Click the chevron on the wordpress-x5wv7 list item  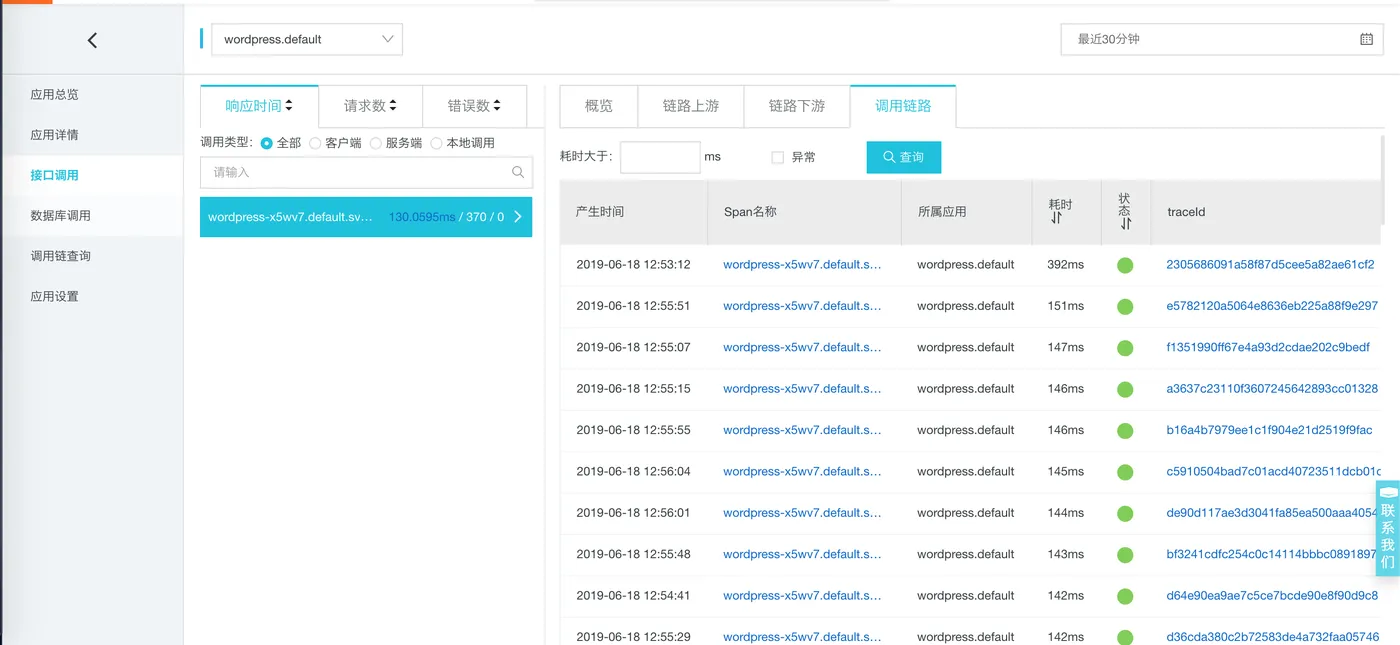[x=518, y=217]
